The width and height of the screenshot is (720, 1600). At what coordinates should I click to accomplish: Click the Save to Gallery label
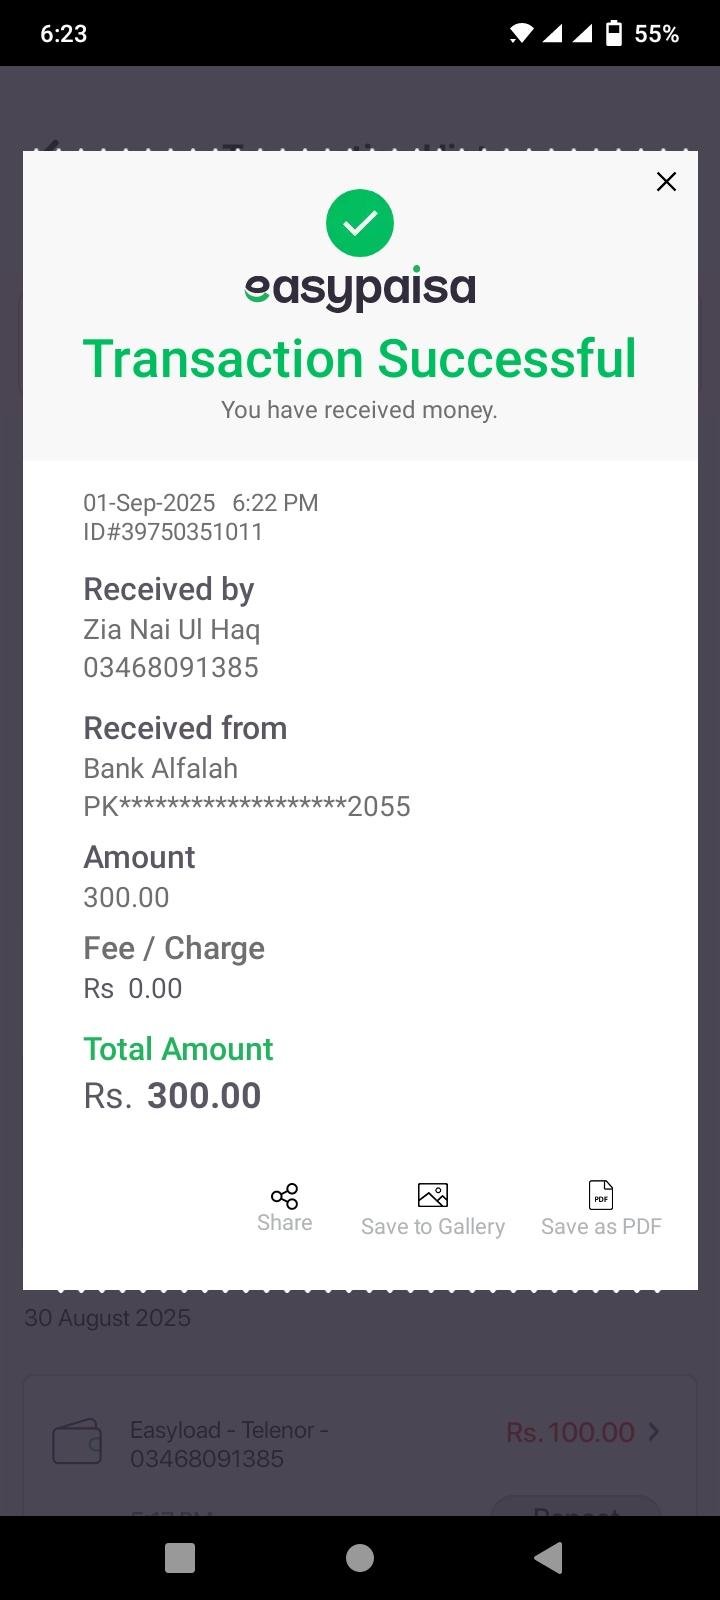click(x=432, y=1227)
